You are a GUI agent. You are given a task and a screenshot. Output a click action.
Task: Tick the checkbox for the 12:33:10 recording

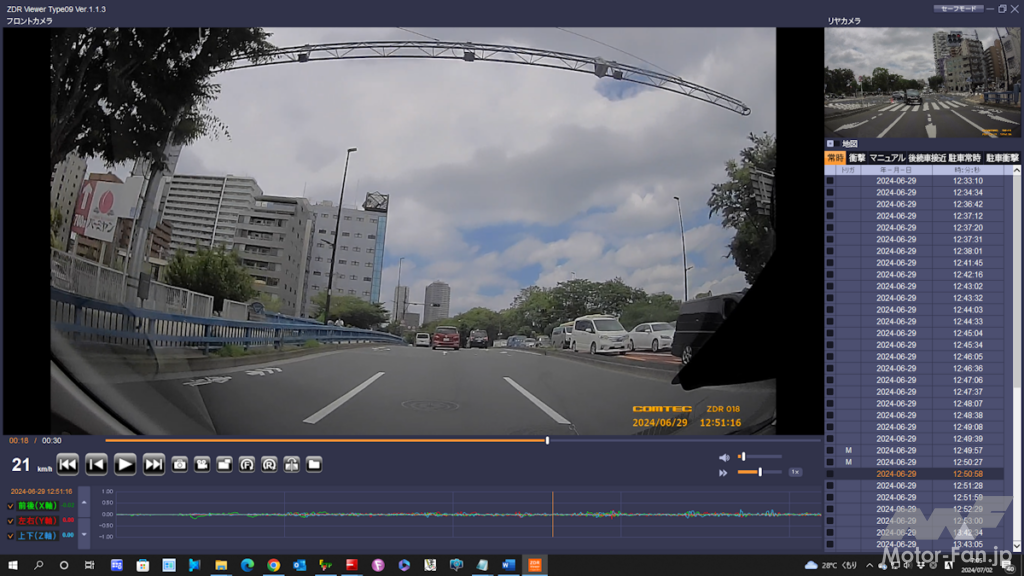(830, 181)
